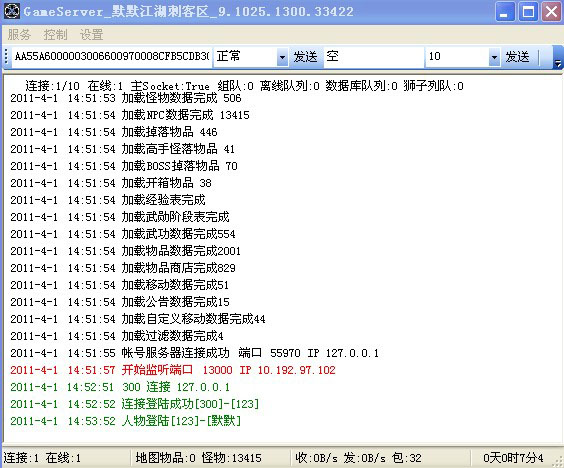
Task: Click the green log line 人物登陆[123]
Action: [x=125, y=421]
